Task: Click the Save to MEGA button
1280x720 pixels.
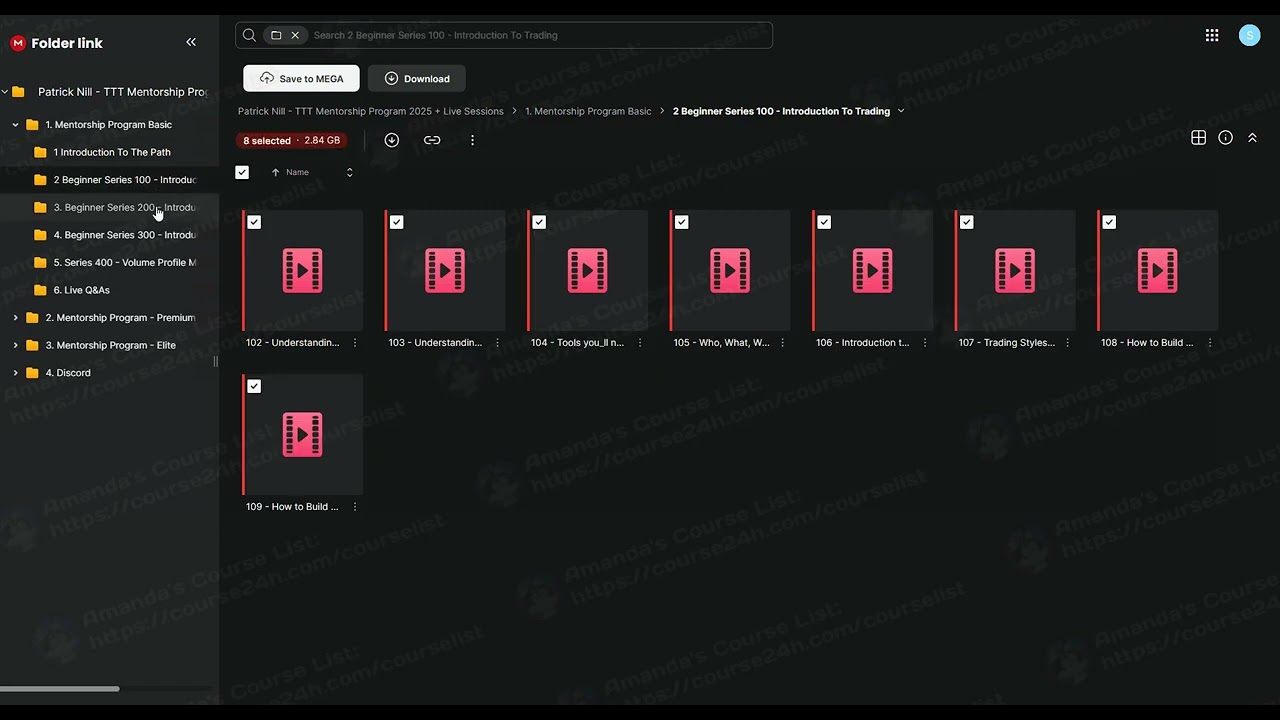Action: (x=301, y=78)
